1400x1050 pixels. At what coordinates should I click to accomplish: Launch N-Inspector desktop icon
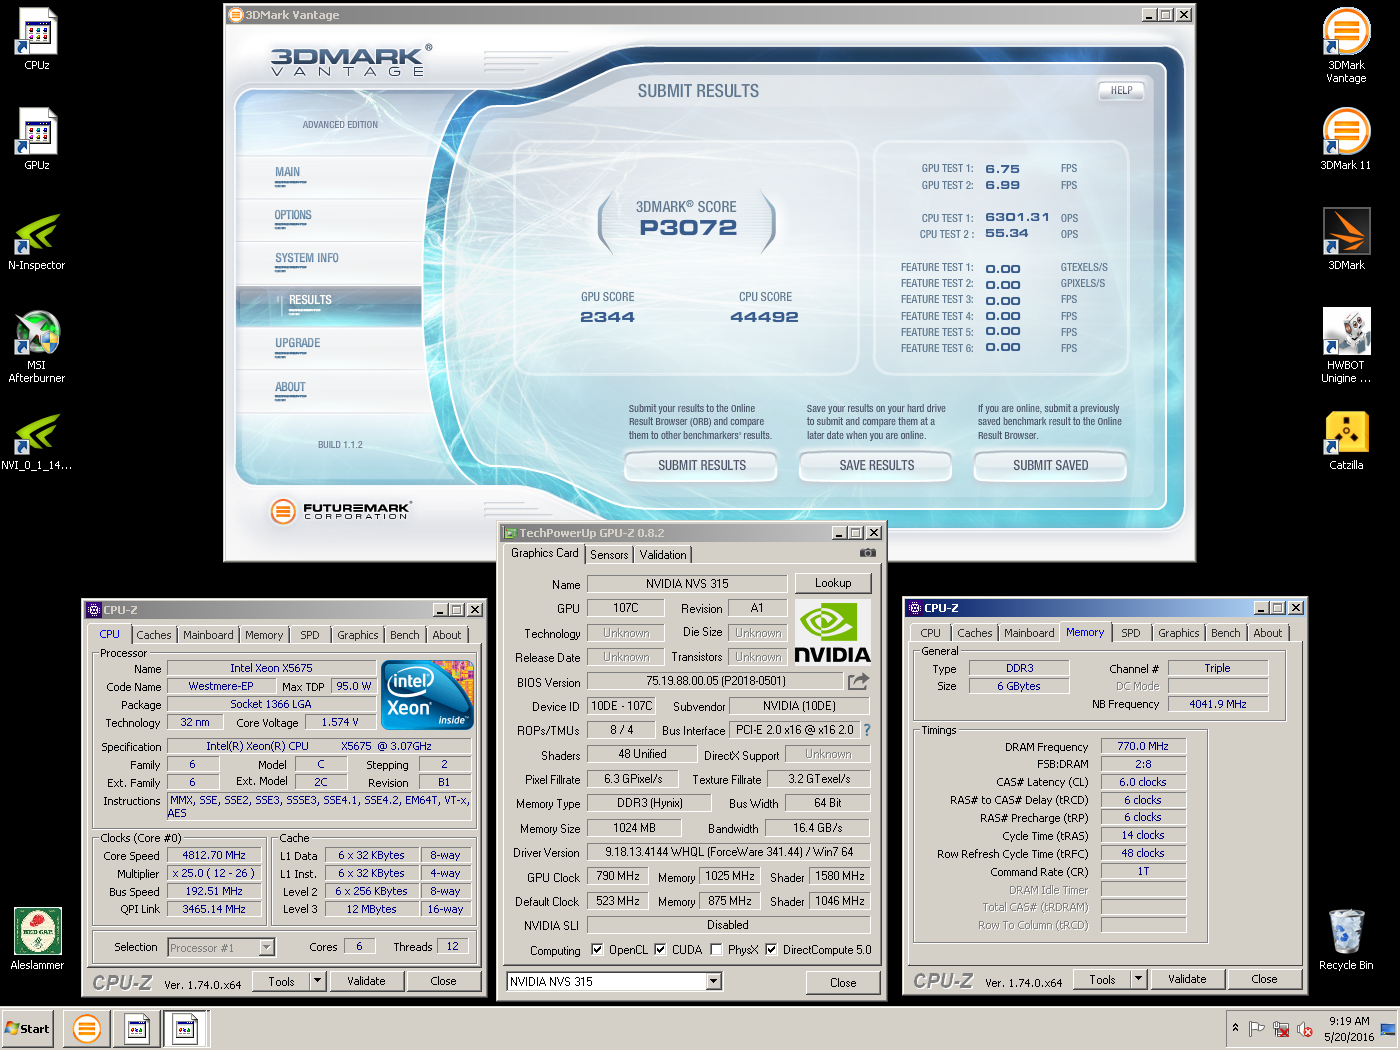point(37,241)
